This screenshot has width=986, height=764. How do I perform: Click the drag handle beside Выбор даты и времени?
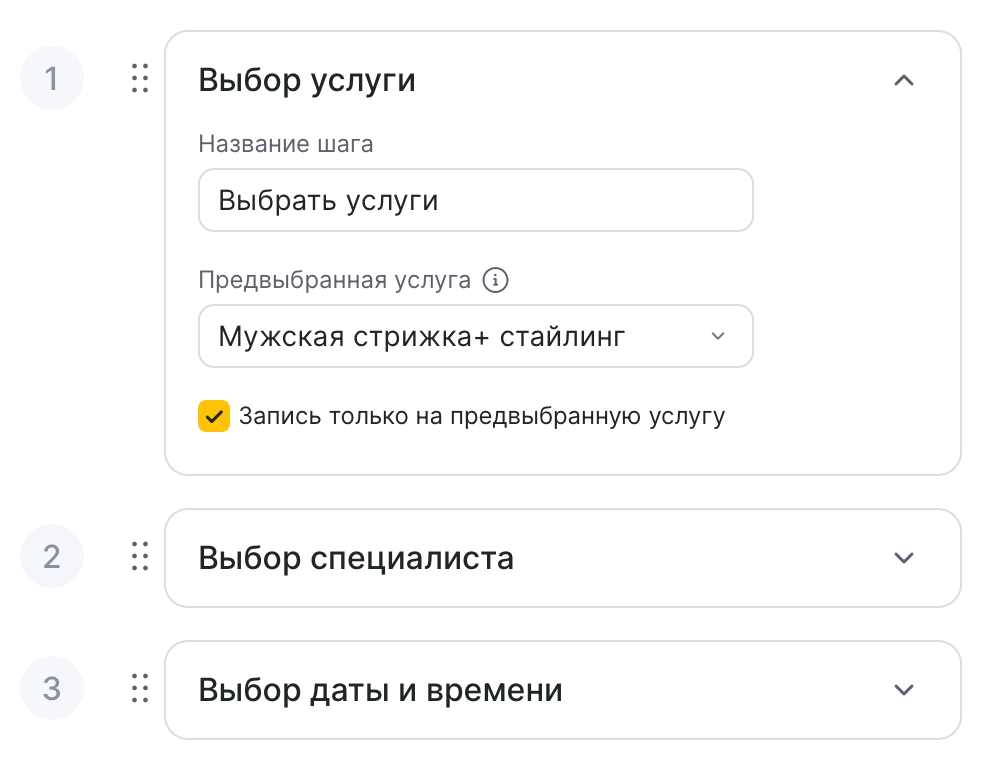[140, 688]
